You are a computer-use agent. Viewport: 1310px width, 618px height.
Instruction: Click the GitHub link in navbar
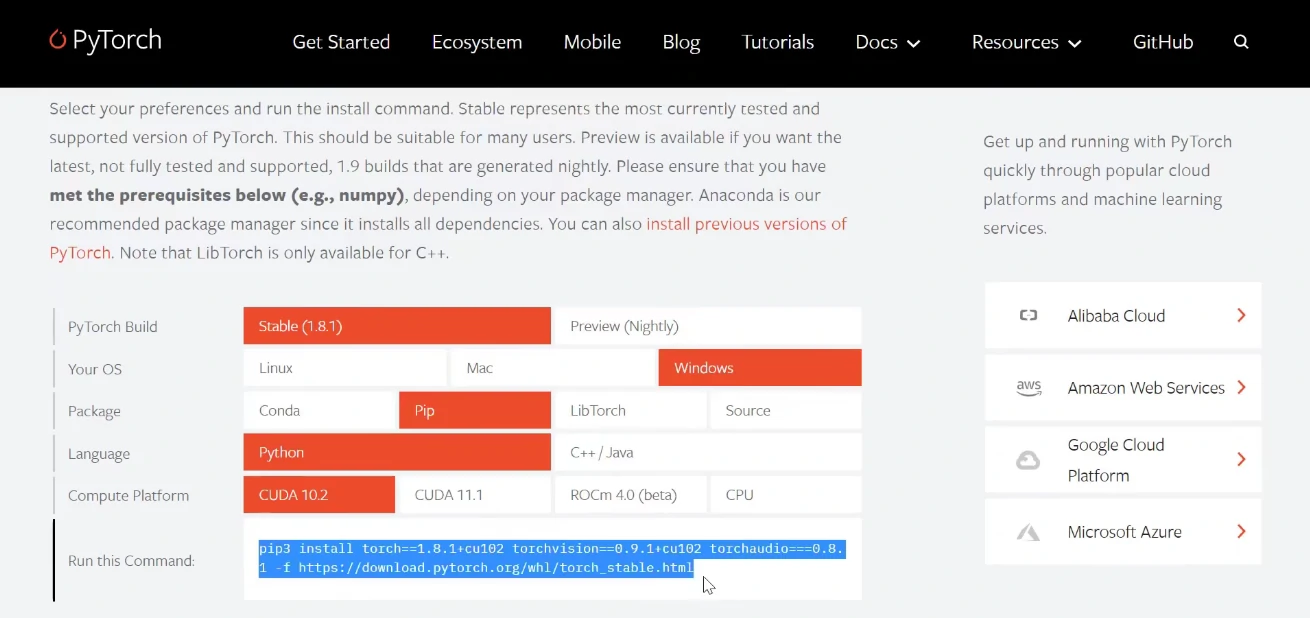click(1162, 42)
